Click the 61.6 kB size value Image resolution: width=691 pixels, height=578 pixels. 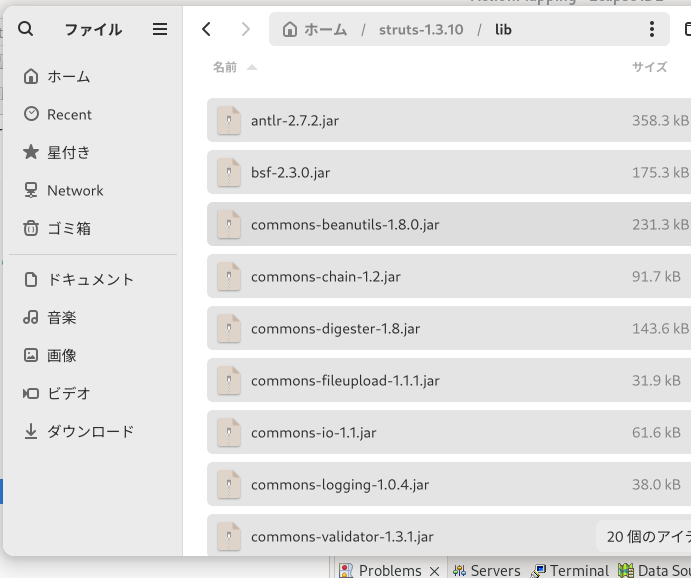tap(656, 432)
